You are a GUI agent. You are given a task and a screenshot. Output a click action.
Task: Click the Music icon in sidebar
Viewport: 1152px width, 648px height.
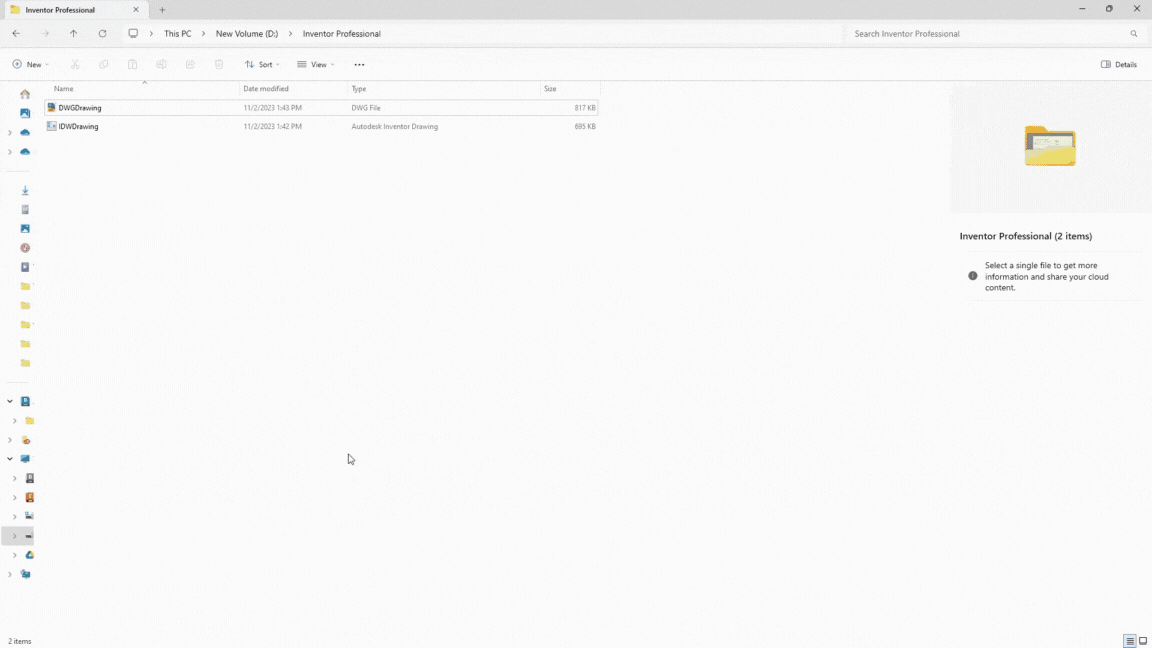point(25,248)
